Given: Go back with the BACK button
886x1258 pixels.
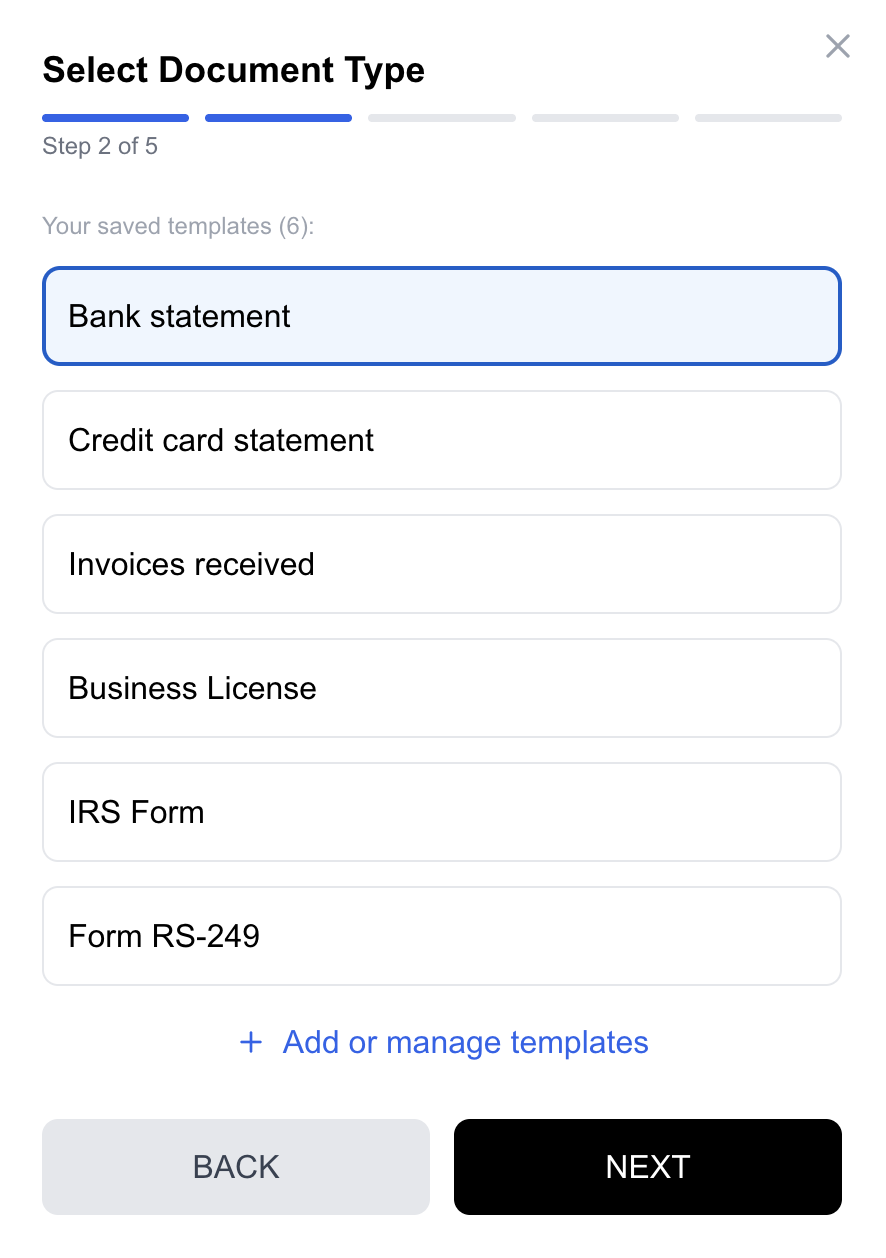Looking at the screenshot, I should coord(236,1167).
